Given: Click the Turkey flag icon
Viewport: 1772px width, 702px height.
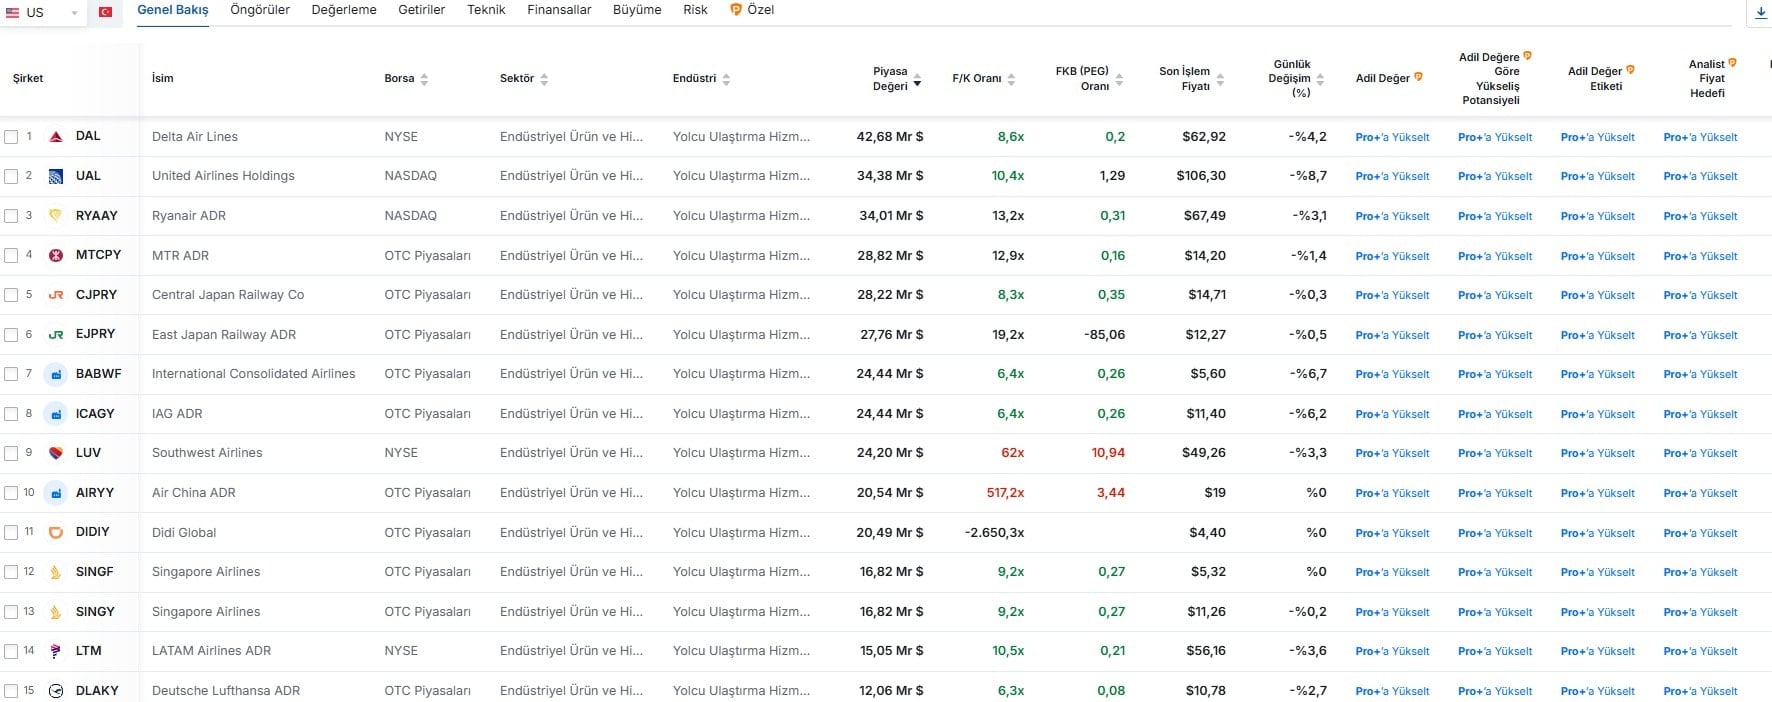Looking at the screenshot, I should pyautogui.click(x=105, y=12).
